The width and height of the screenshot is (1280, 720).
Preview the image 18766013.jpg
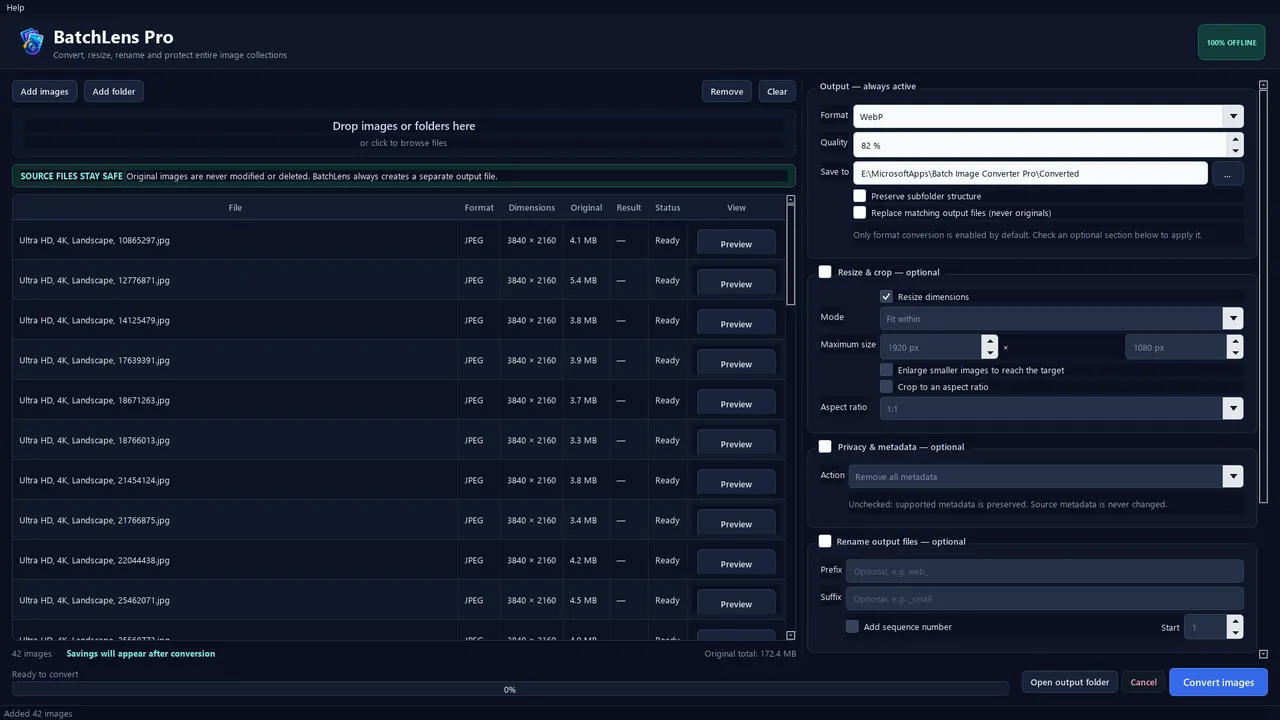[736, 444]
